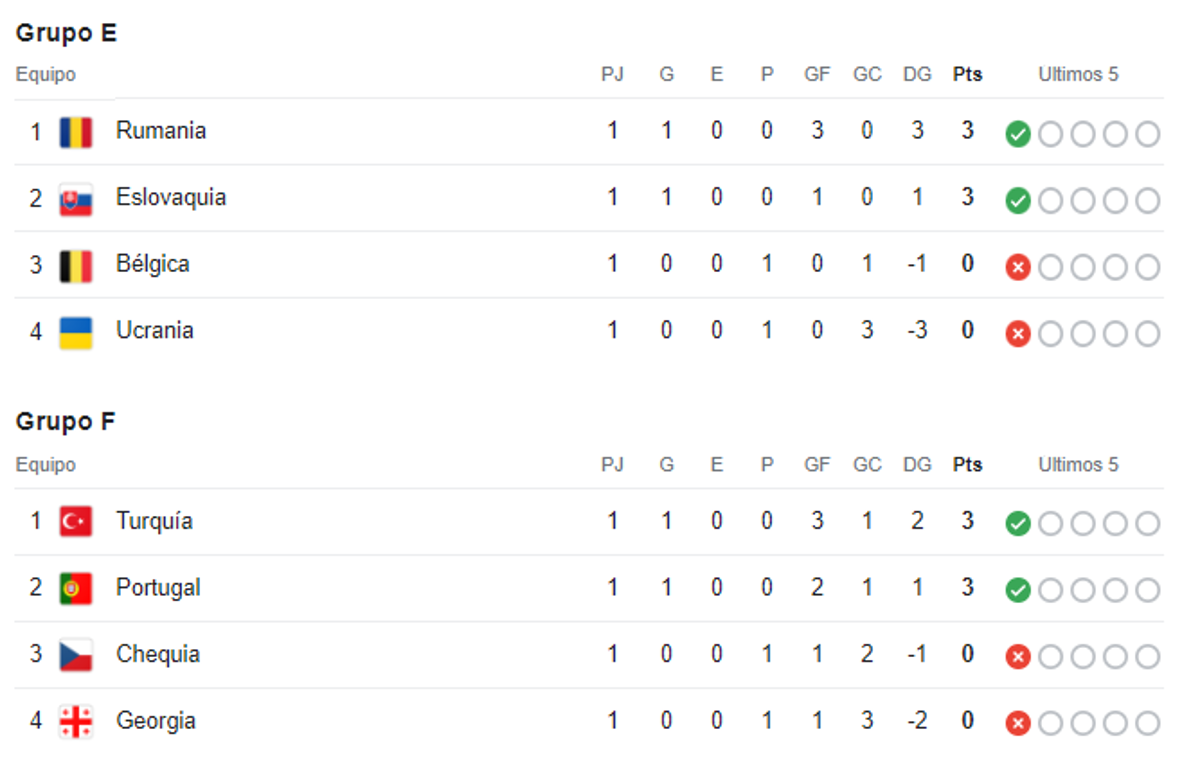Screen dimensions: 1200x779
Task: Click Ucrania's red loss indicator
Action: (x=1018, y=334)
